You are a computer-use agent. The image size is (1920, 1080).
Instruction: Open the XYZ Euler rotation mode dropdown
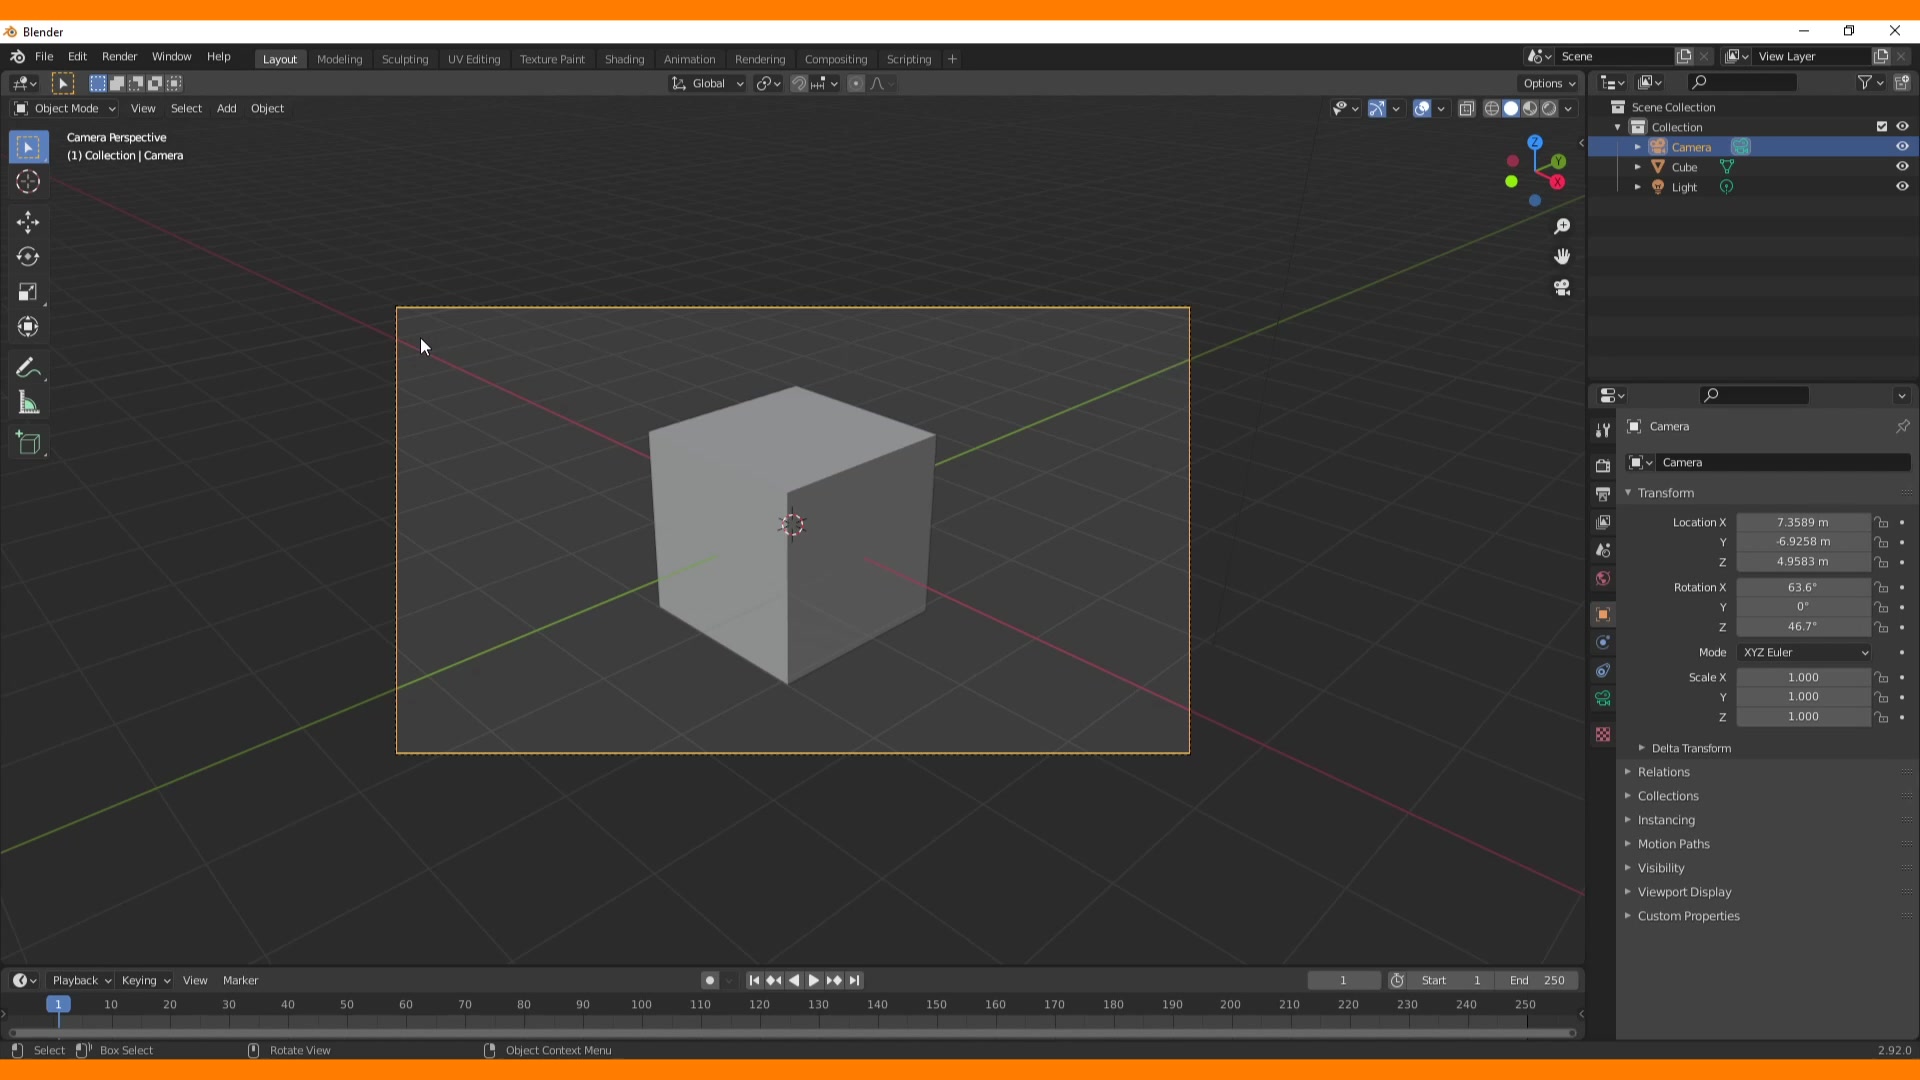[1805, 652]
